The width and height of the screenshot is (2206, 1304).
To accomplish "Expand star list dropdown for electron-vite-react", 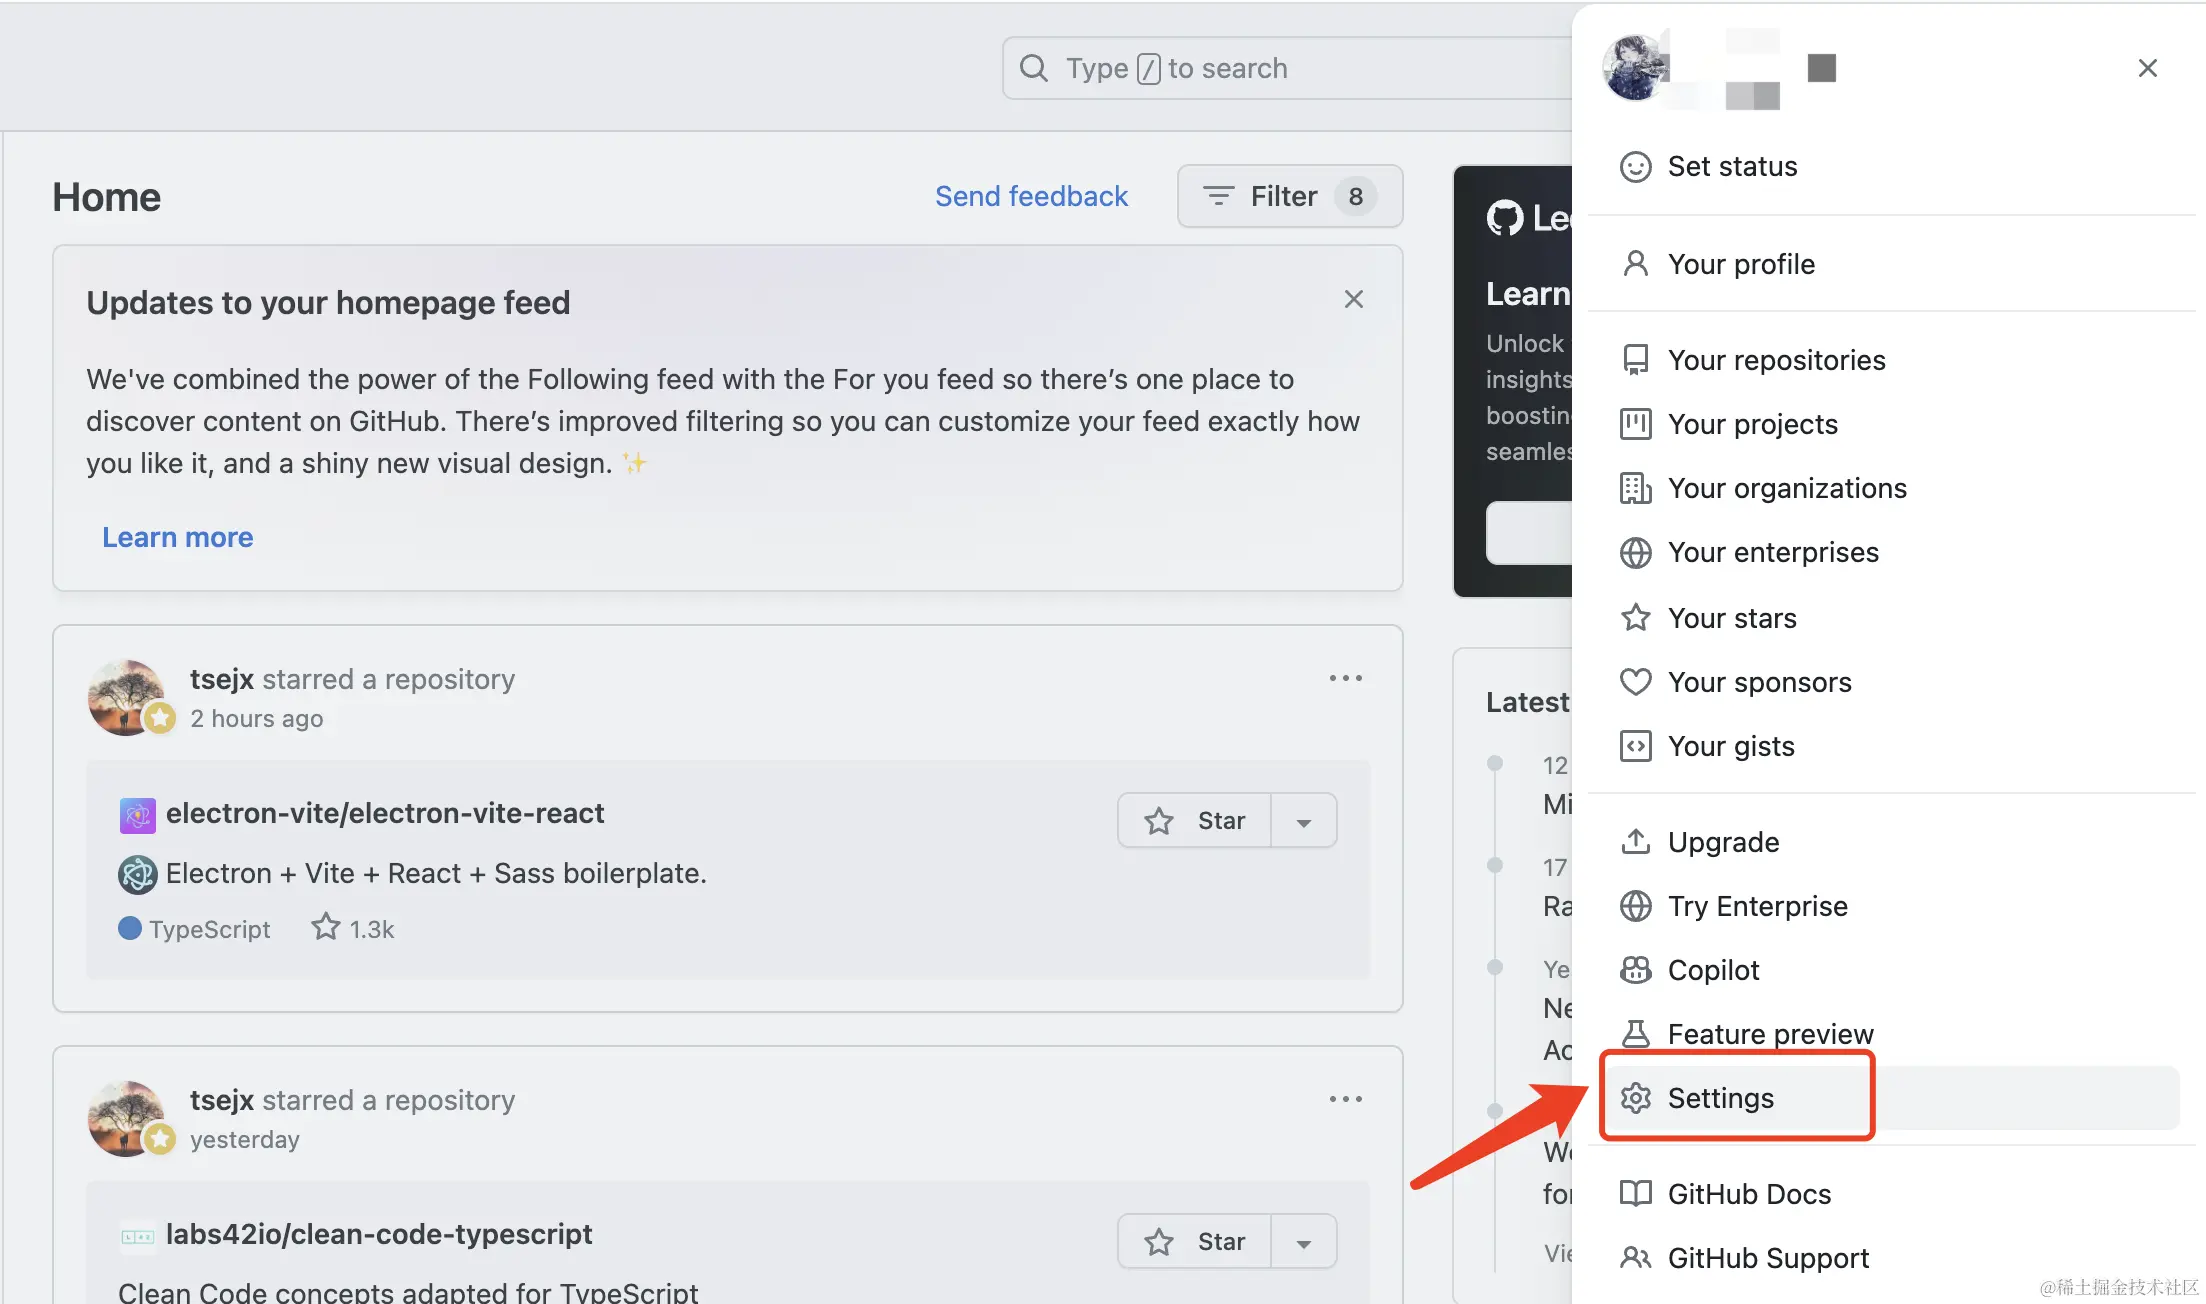I will point(1304,821).
